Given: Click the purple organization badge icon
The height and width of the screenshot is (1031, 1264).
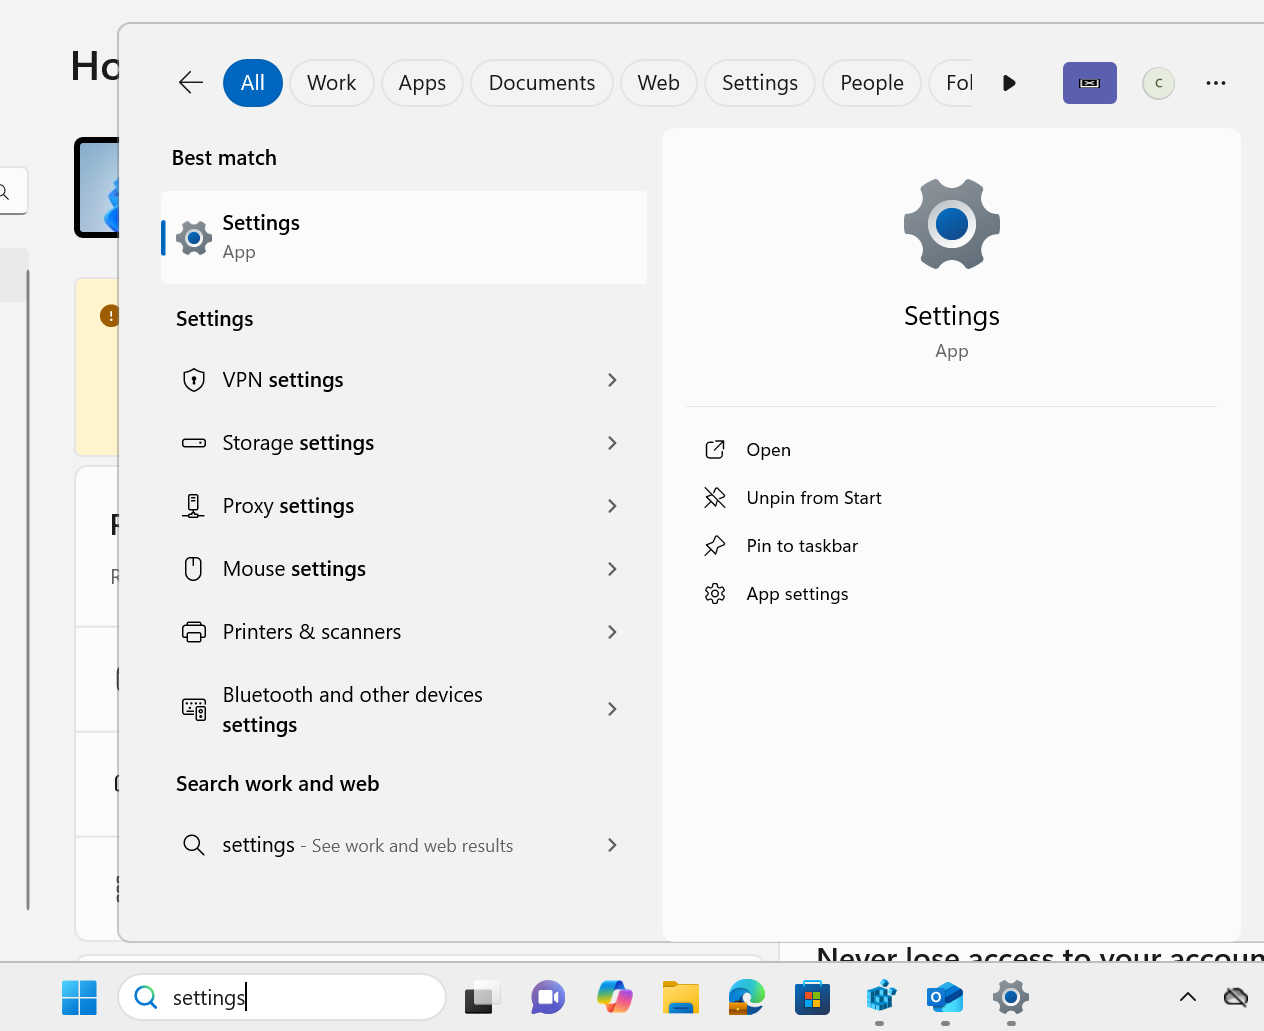Looking at the screenshot, I should pyautogui.click(x=1090, y=83).
